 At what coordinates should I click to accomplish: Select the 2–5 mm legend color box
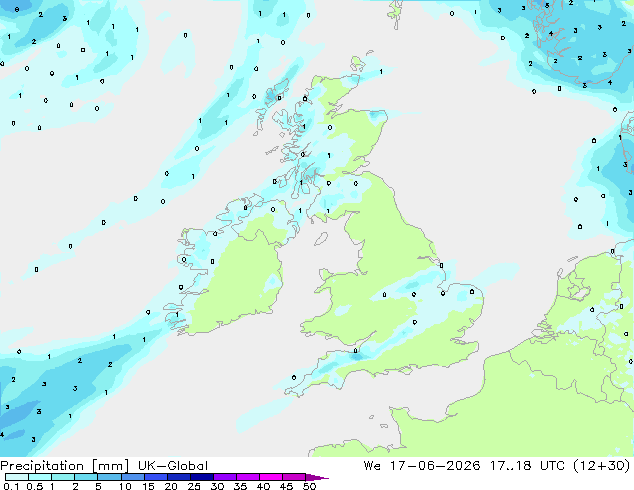click(x=86, y=477)
